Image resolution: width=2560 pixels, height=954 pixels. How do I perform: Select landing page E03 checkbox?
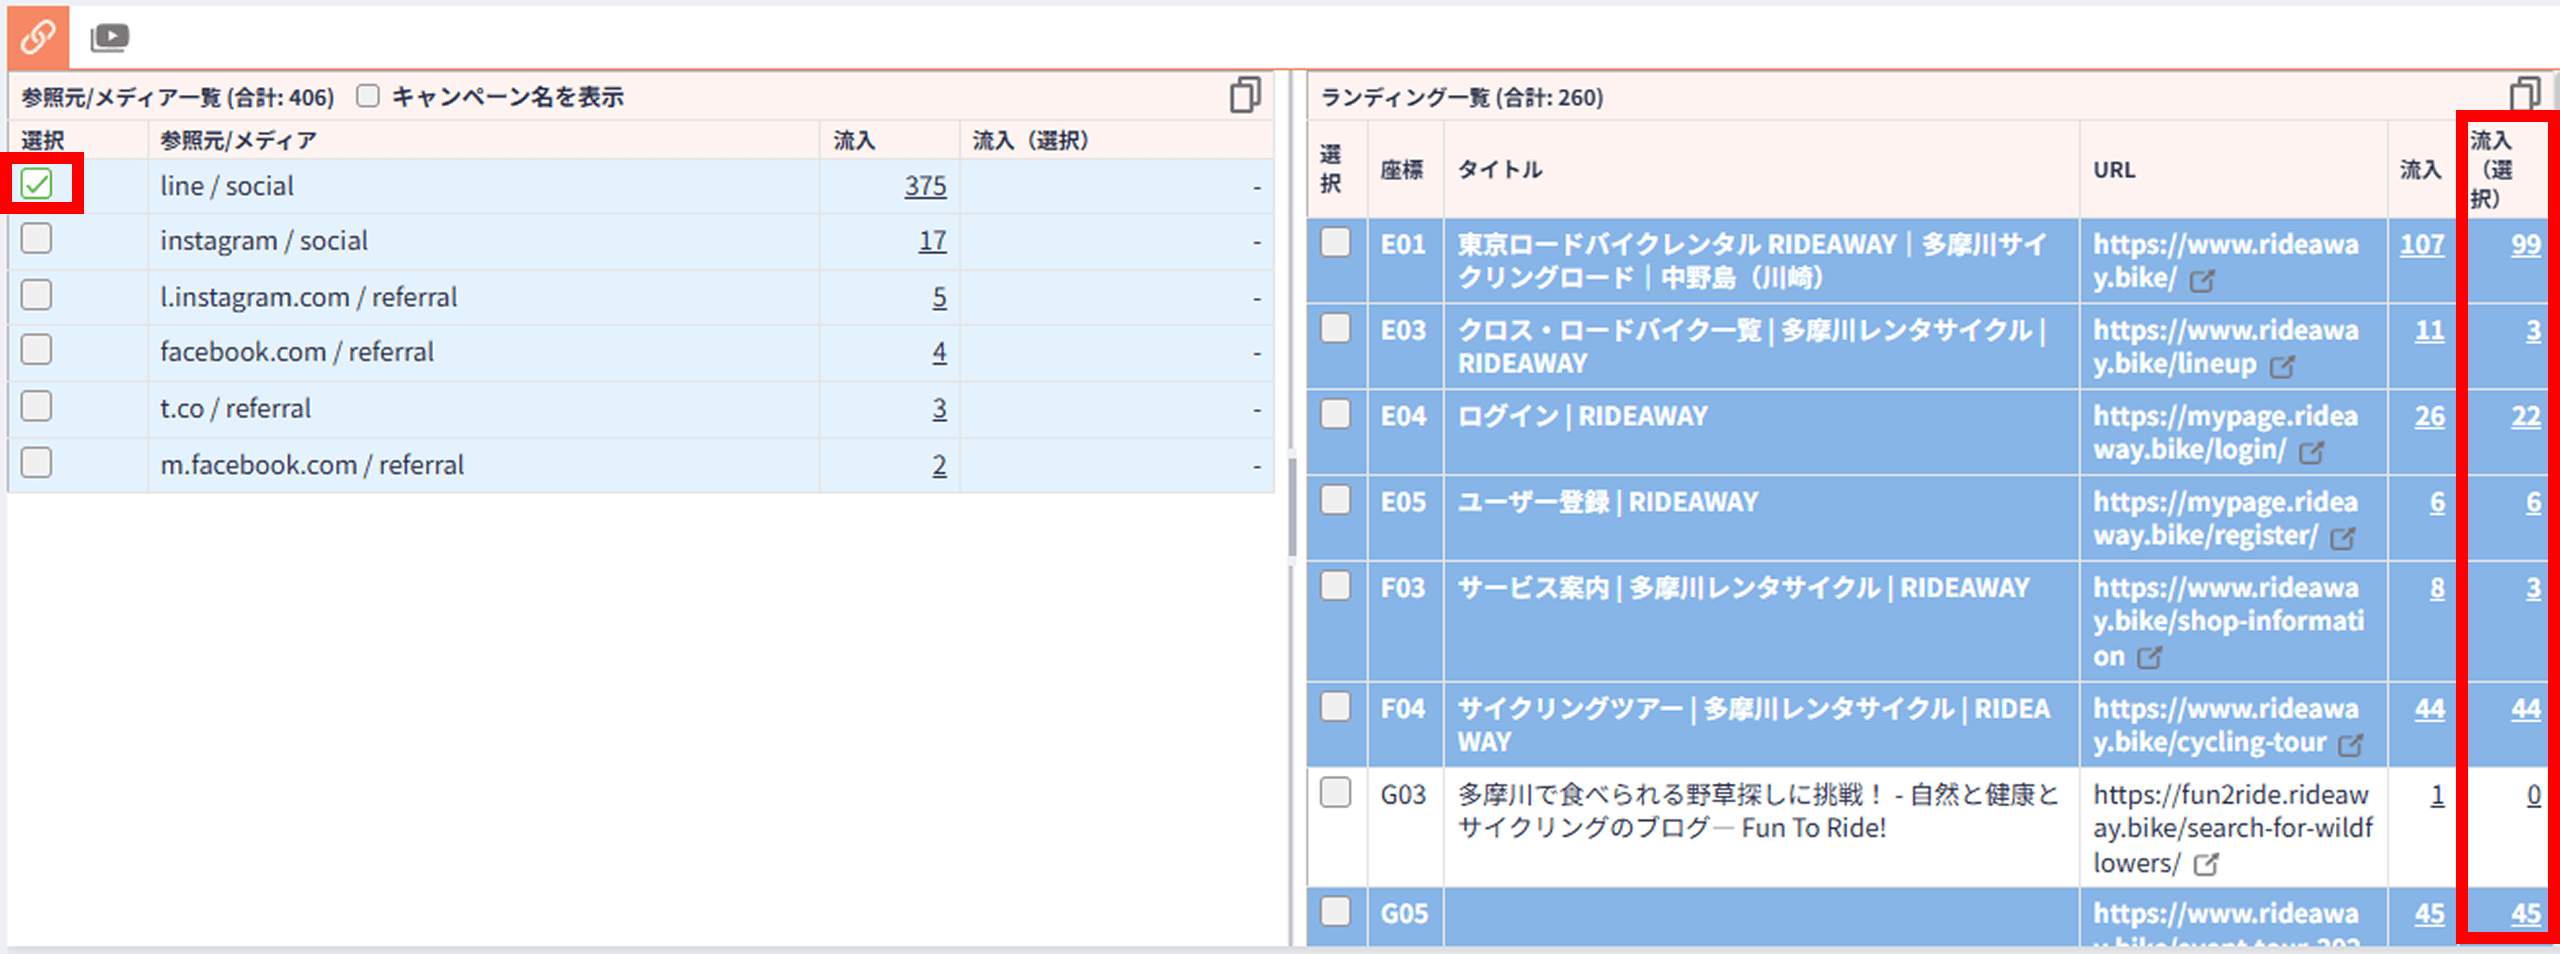point(1336,329)
